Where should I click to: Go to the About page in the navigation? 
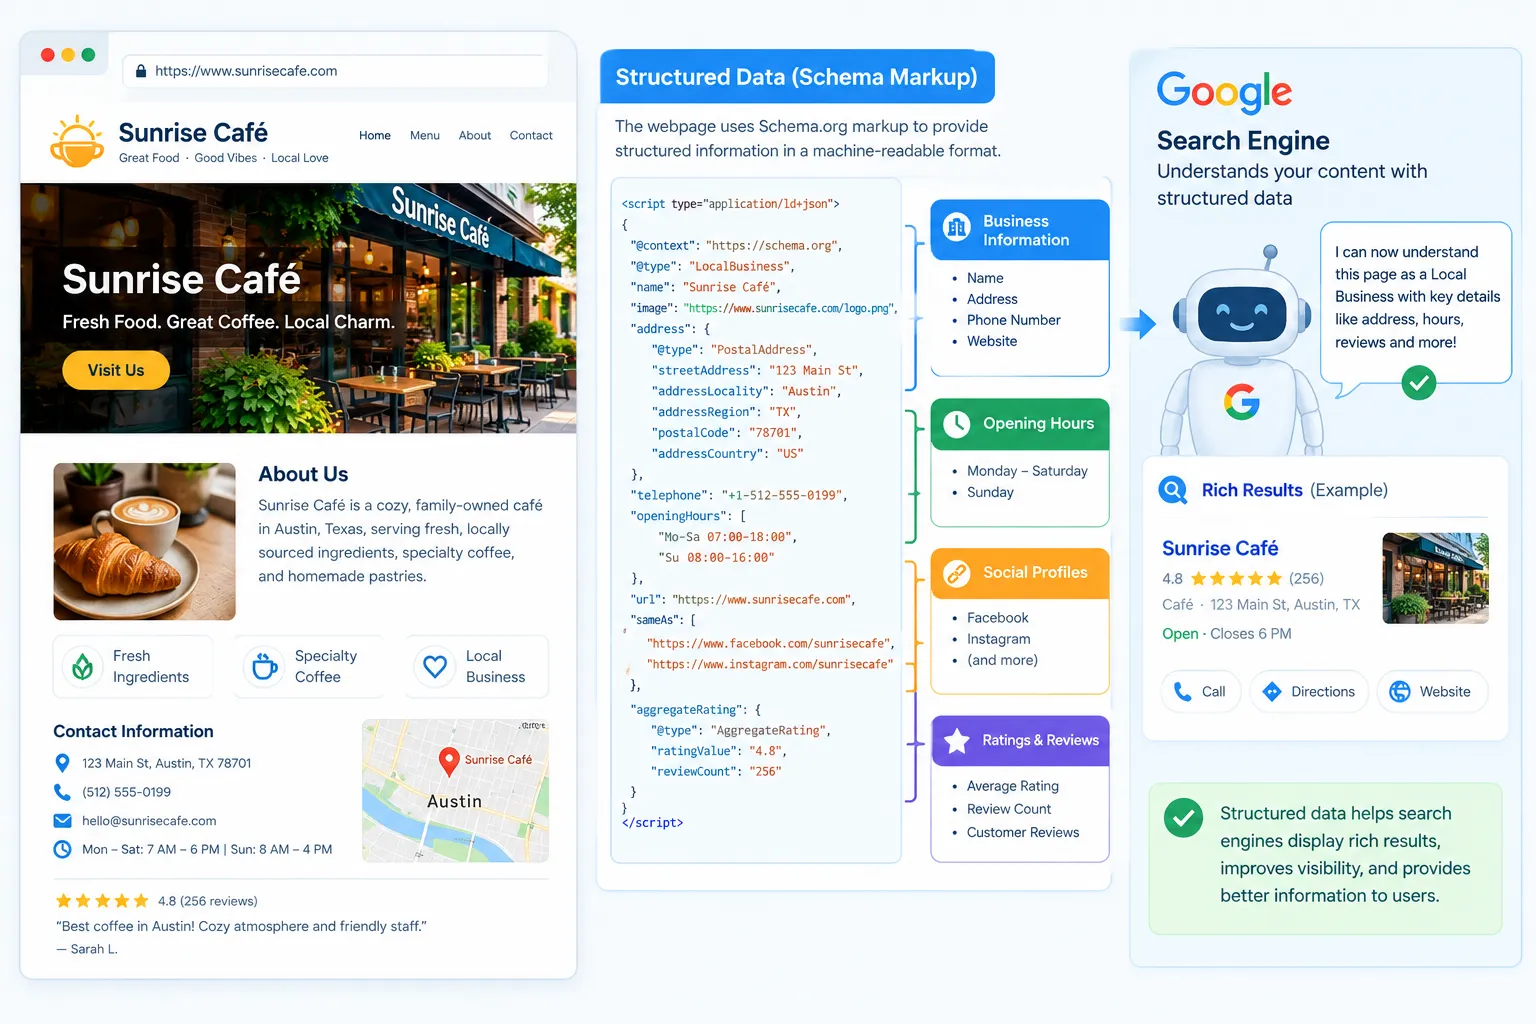point(475,136)
